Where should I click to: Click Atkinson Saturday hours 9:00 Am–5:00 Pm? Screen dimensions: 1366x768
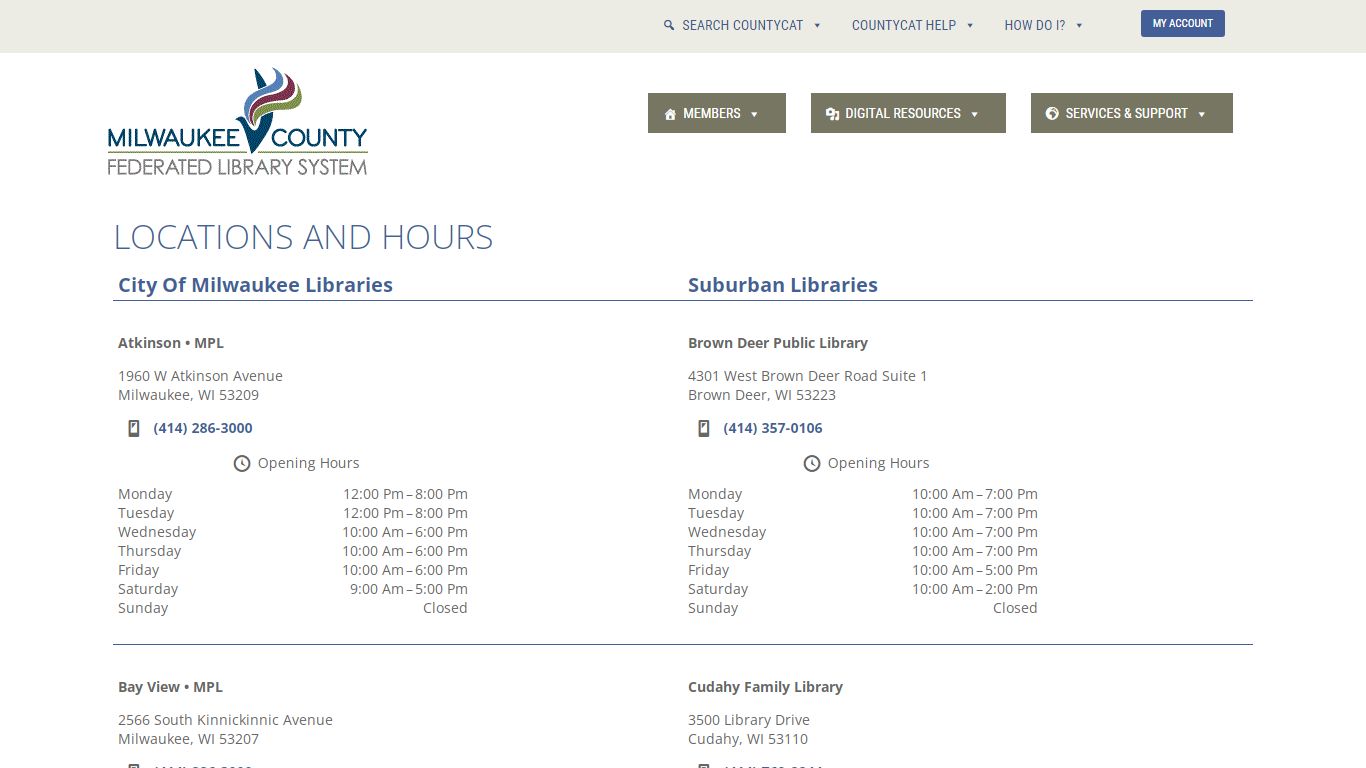[409, 589]
